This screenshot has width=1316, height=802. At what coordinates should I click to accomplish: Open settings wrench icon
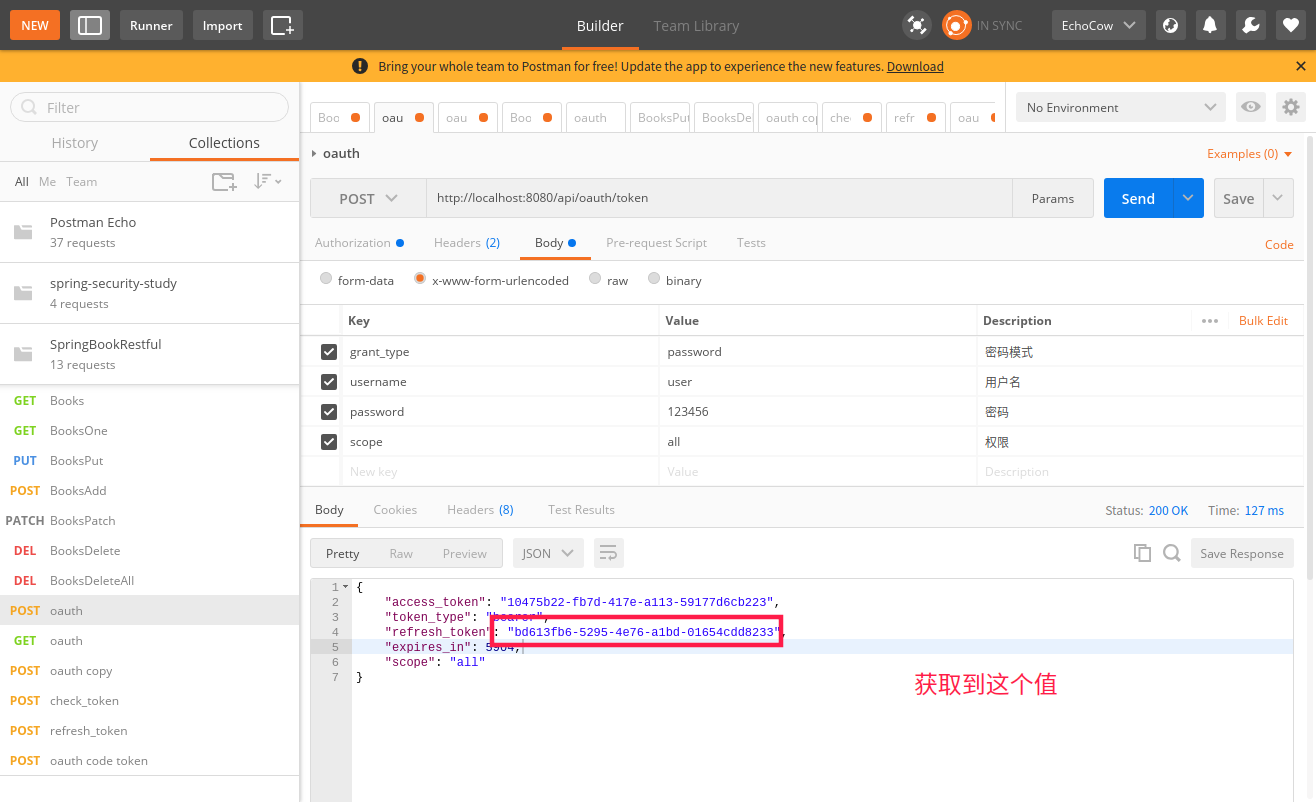[x=1251, y=25]
